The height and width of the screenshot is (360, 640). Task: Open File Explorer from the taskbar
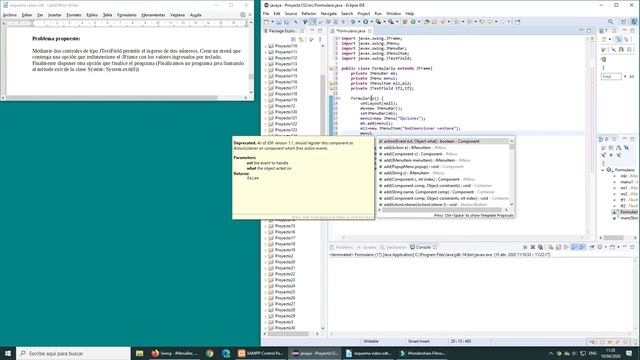[x=140, y=353]
